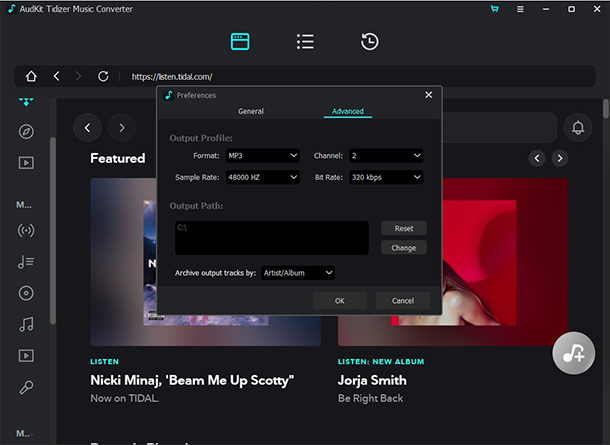Click the Tidal URL address bar
The width and height of the screenshot is (610, 445).
coord(360,77)
